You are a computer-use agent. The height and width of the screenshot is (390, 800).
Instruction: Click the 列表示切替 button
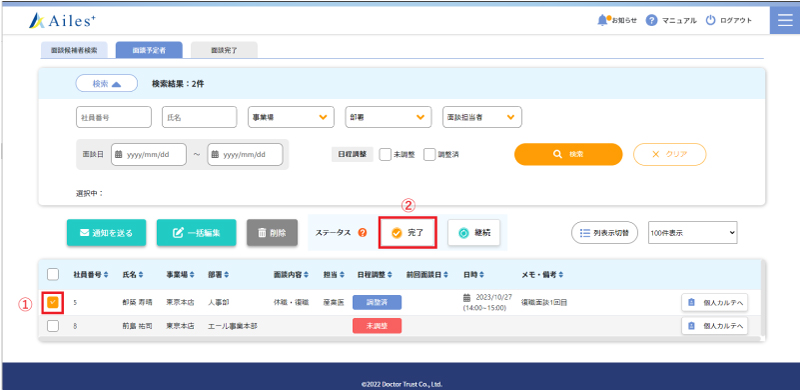[605, 233]
